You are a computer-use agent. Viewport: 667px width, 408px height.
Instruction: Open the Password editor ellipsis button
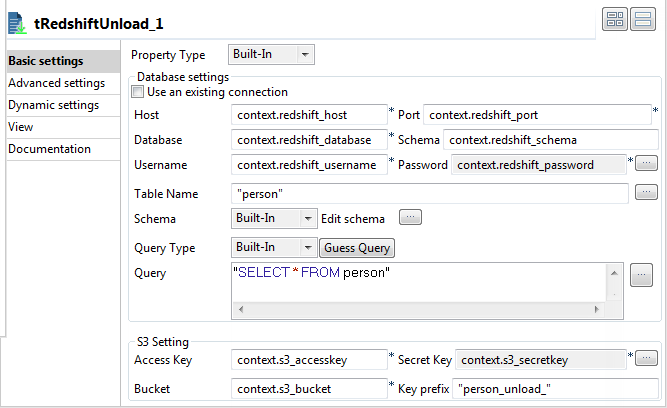point(646,164)
